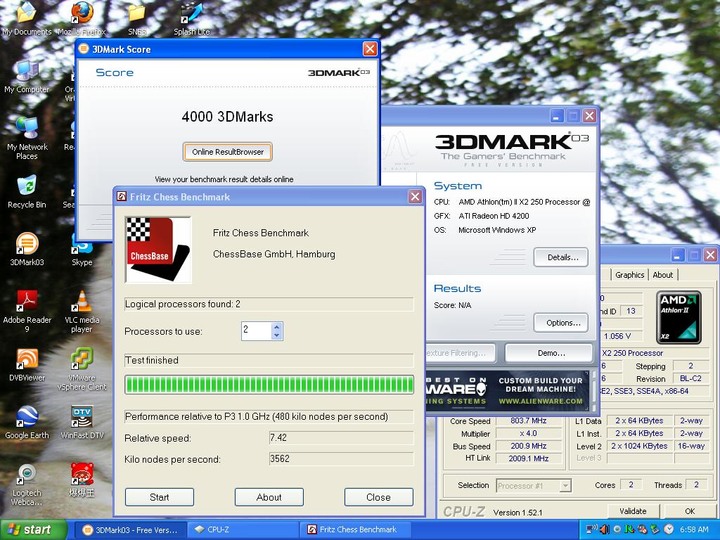Close the 3DMark Score window

pos(370,49)
